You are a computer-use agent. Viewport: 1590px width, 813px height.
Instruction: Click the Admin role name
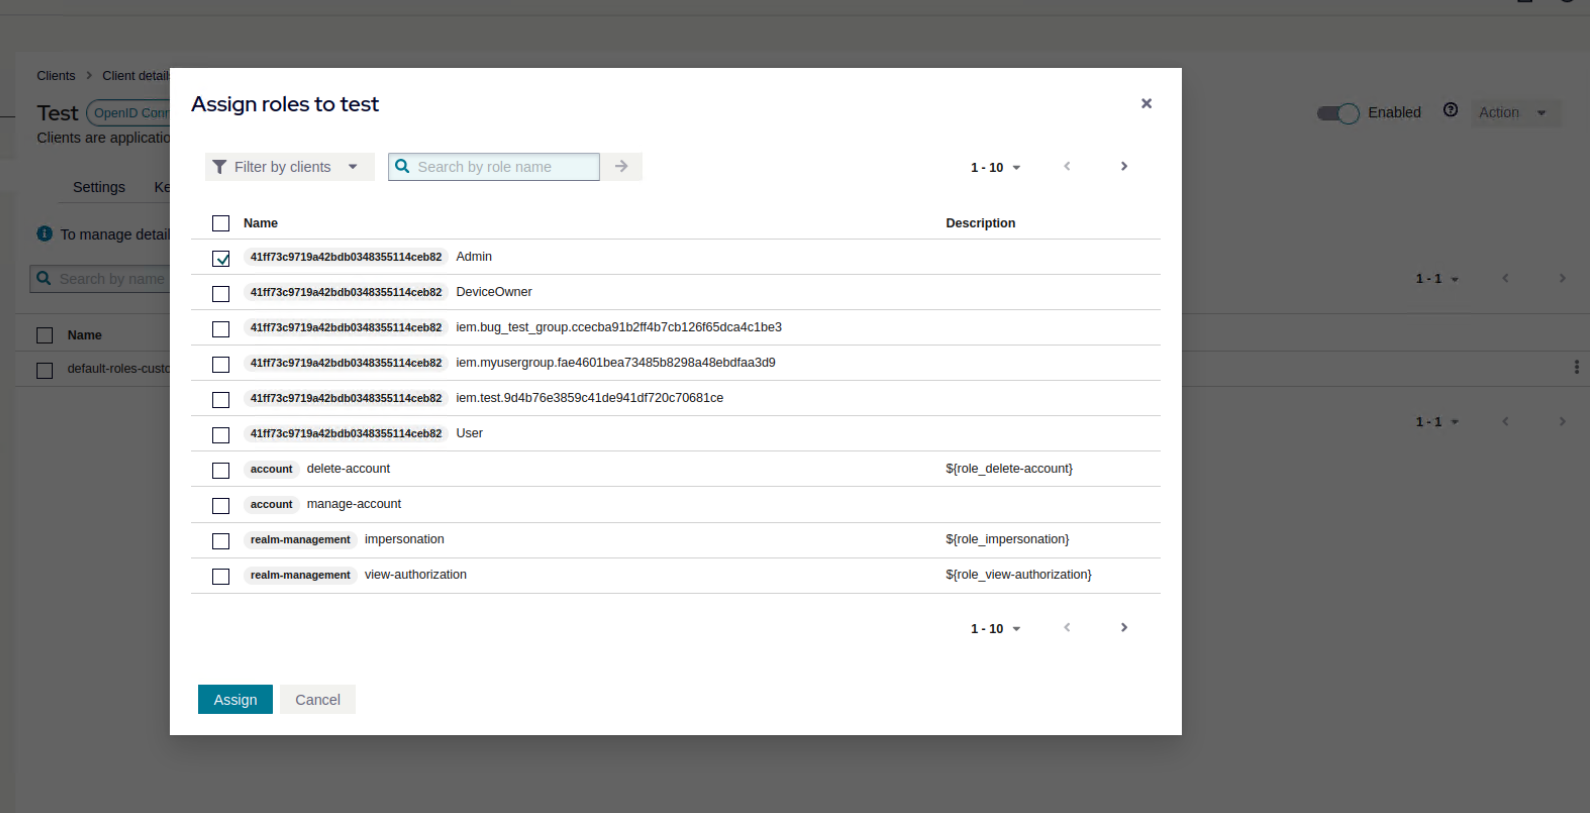(474, 257)
